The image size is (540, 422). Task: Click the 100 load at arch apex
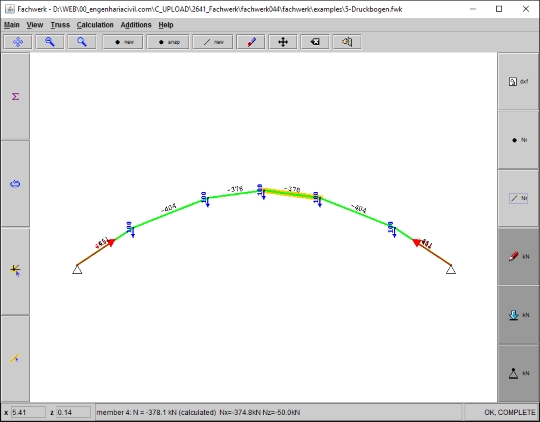click(261, 192)
